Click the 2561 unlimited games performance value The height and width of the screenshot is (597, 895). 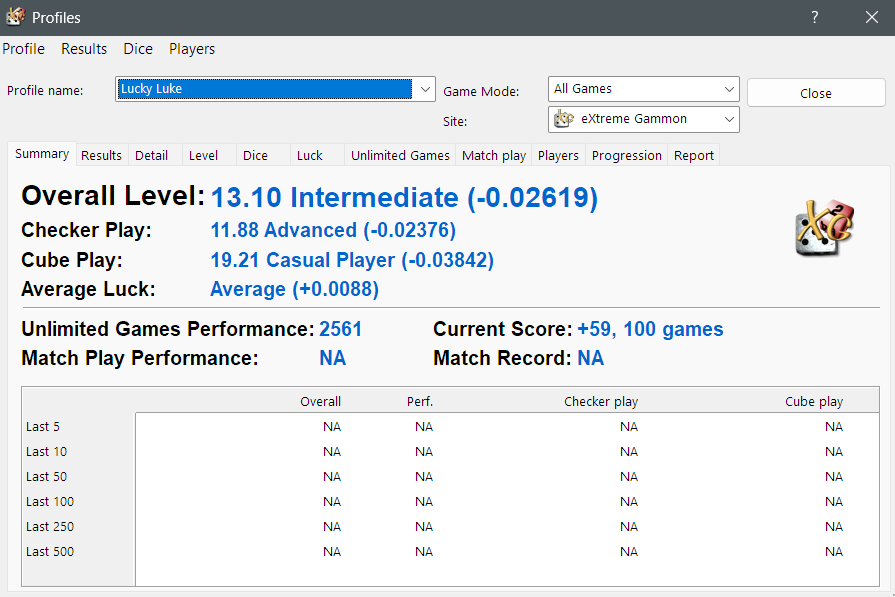[340, 329]
